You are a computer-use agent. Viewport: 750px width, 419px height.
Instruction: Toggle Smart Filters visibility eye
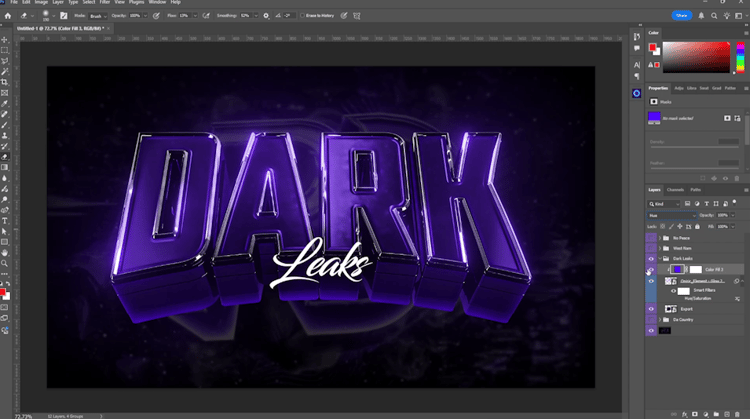(x=673, y=291)
